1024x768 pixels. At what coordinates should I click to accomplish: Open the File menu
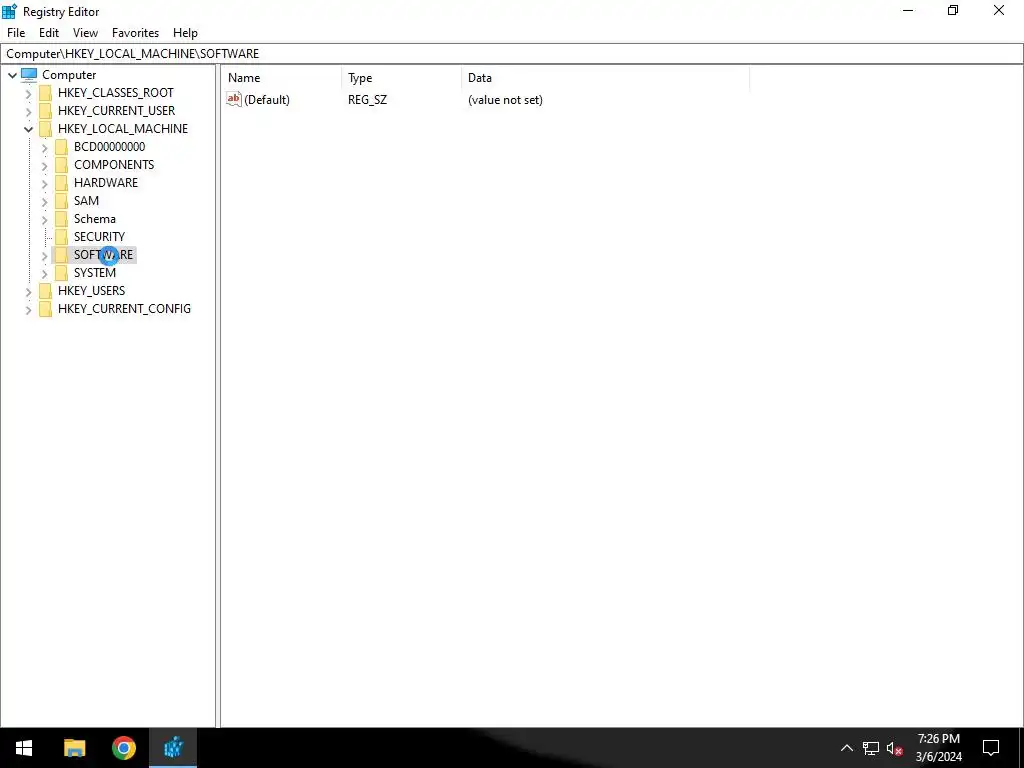(x=16, y=33)
